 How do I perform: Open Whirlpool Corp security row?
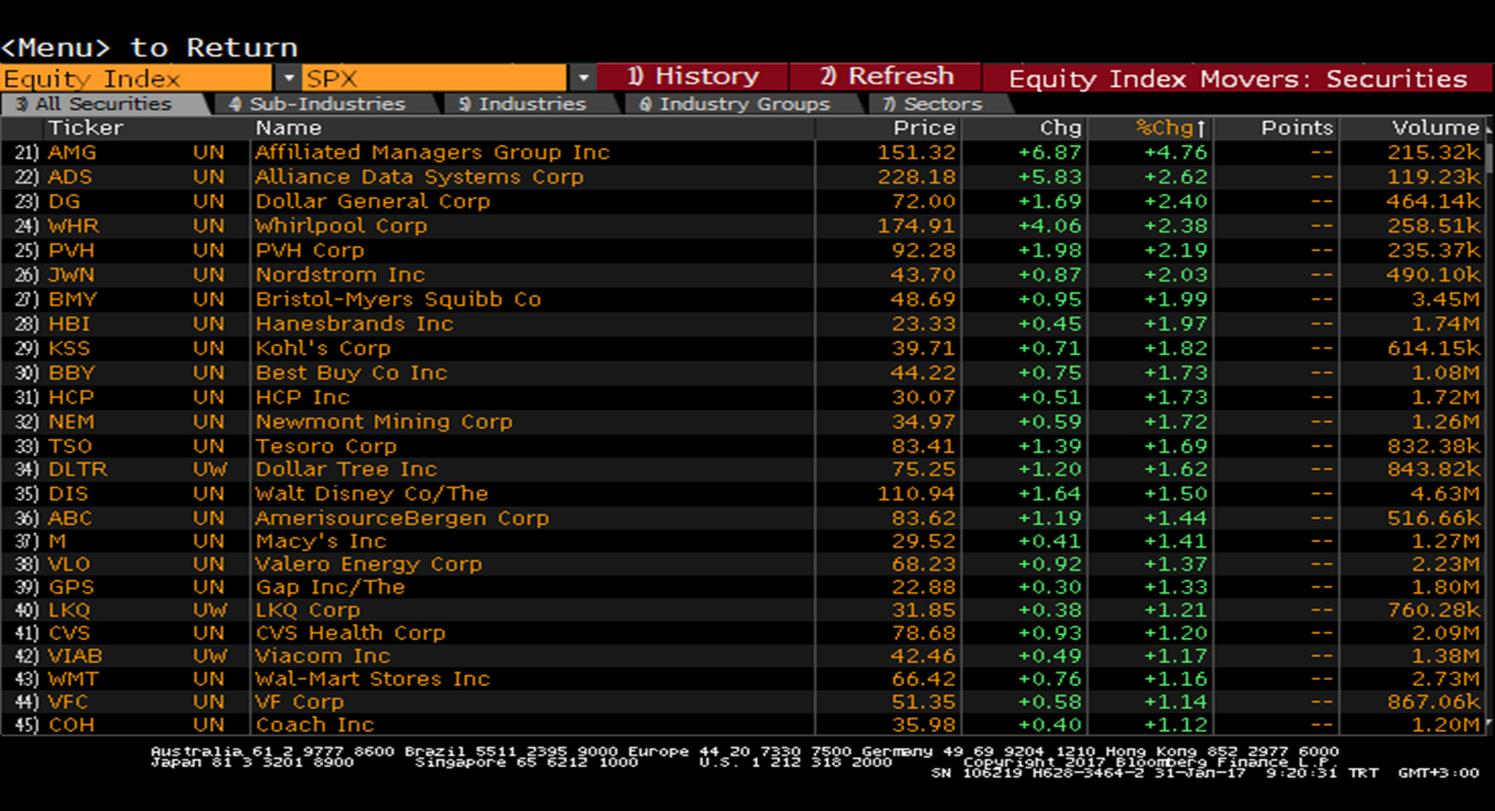745,226
